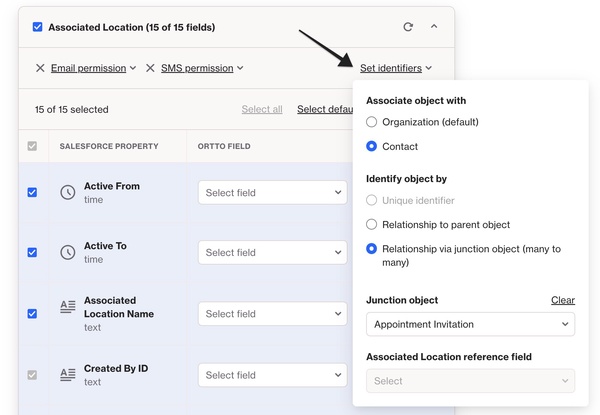
Task: Uncheck the Associated Location header checkbox
Action: tap(38, 27)
